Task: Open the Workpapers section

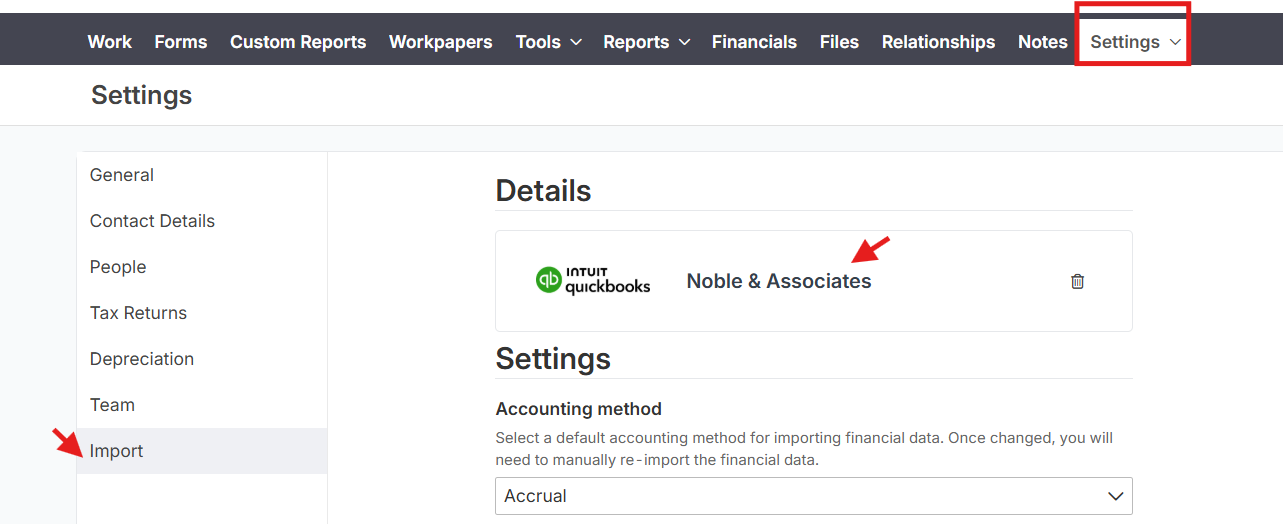Action: pos(440,42)
